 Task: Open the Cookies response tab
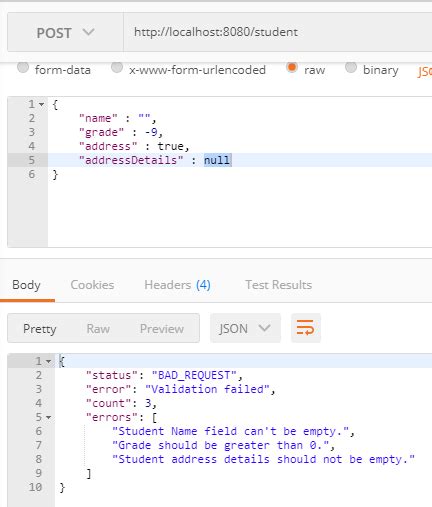[x=92, y=285]
